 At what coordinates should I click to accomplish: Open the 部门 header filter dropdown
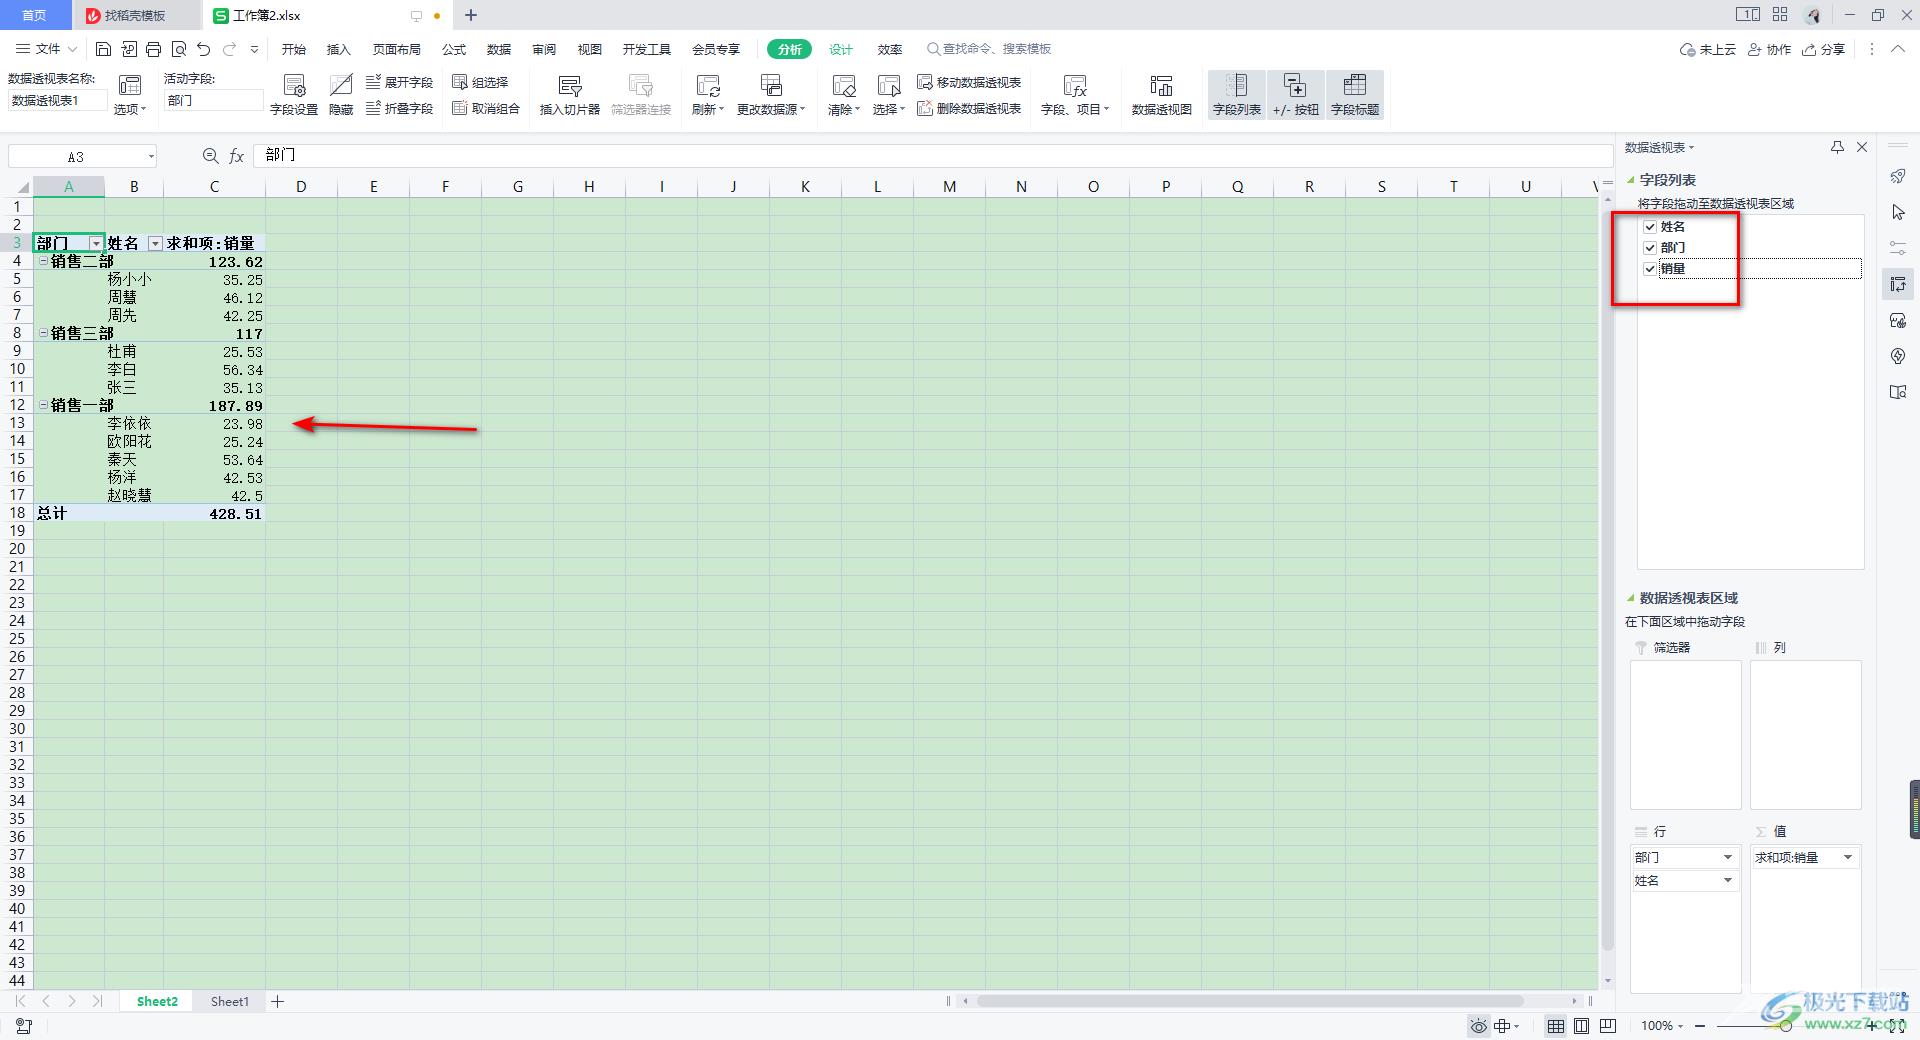pos(96,243)
